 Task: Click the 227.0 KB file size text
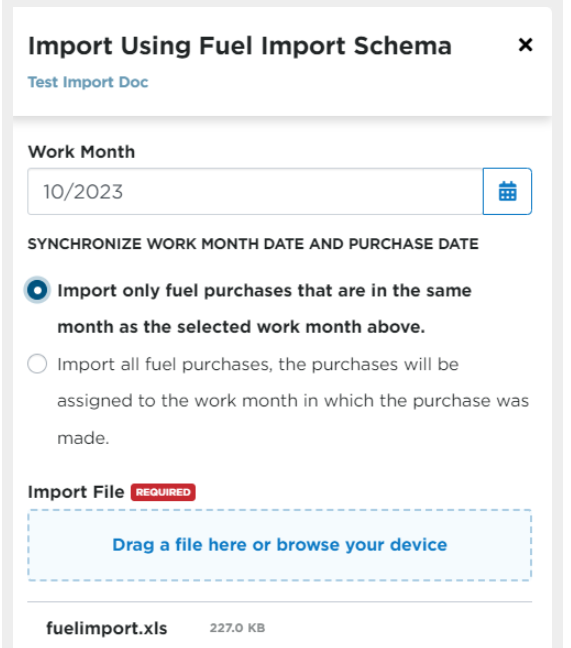[237, 628]
